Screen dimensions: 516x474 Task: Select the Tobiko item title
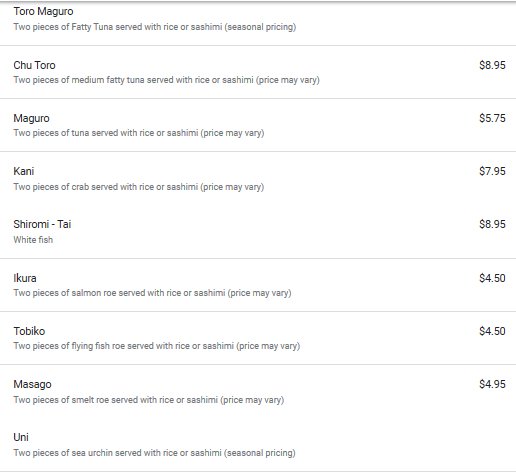coord(29,331)
